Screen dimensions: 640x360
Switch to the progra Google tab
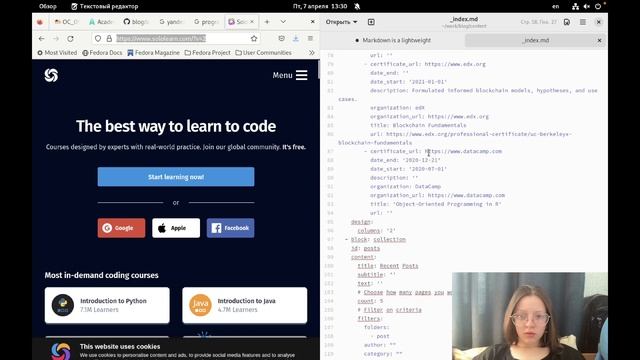pos(206,22)
